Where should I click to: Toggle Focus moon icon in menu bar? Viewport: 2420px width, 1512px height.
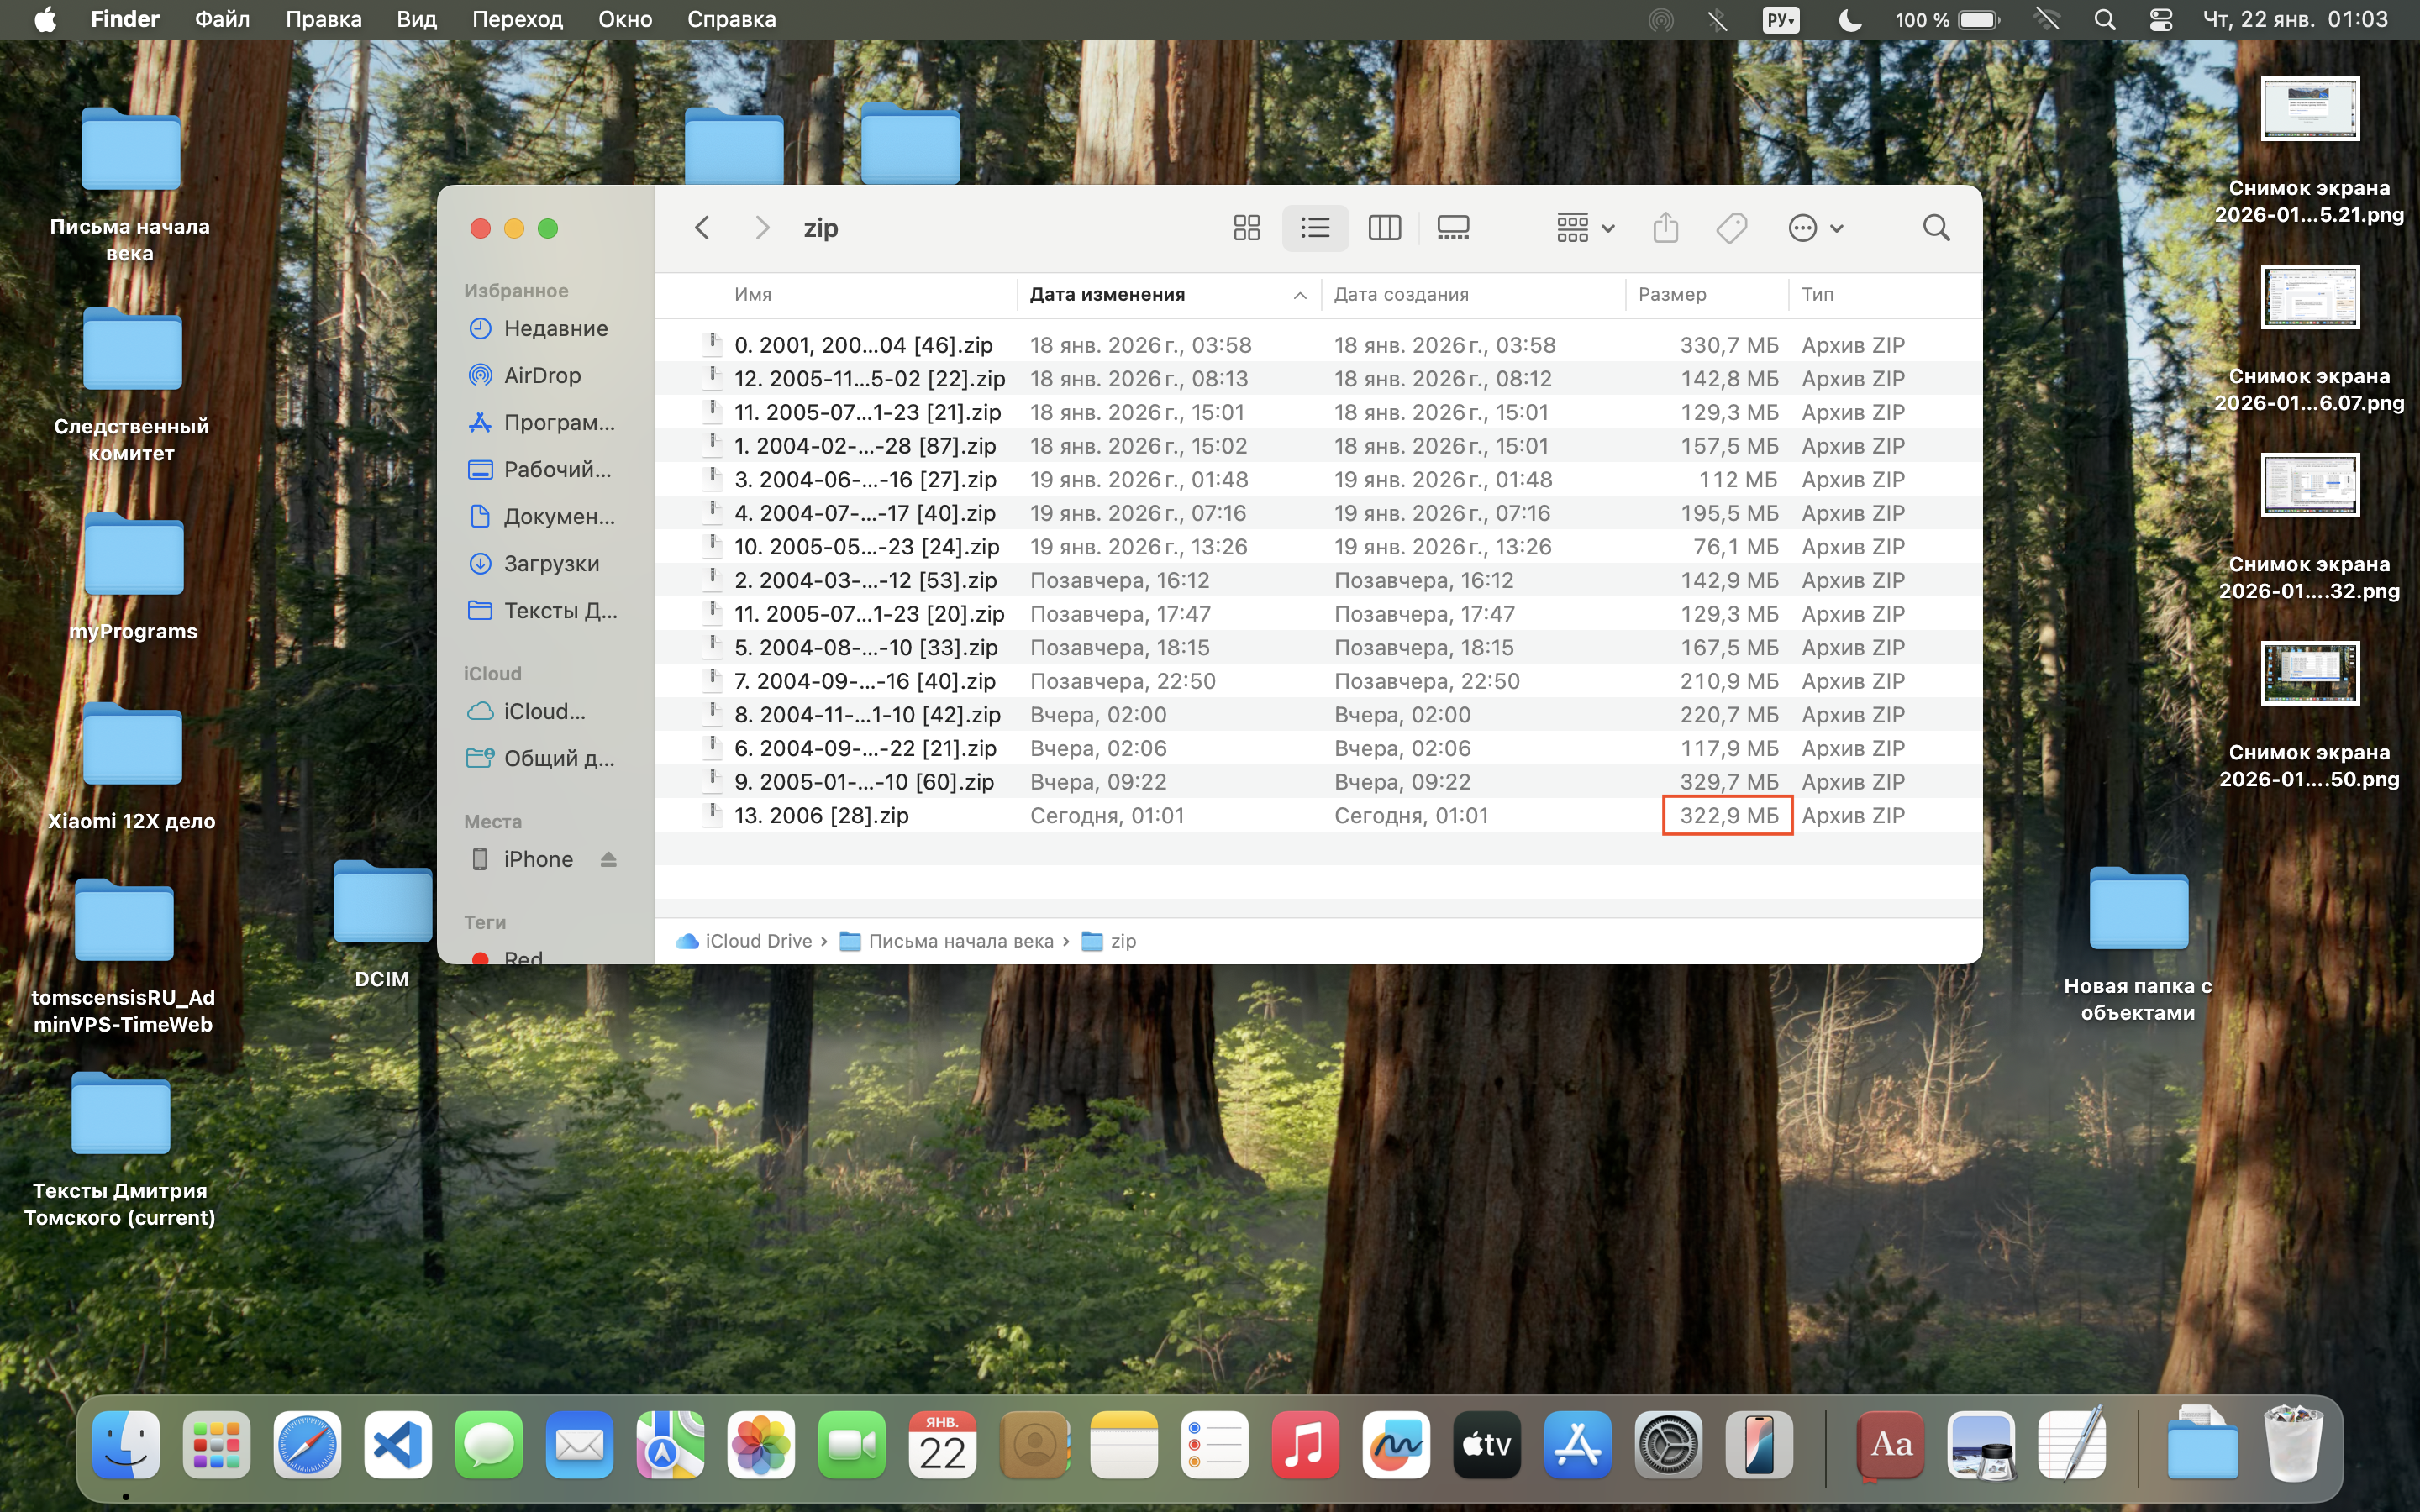[1849, 20]
